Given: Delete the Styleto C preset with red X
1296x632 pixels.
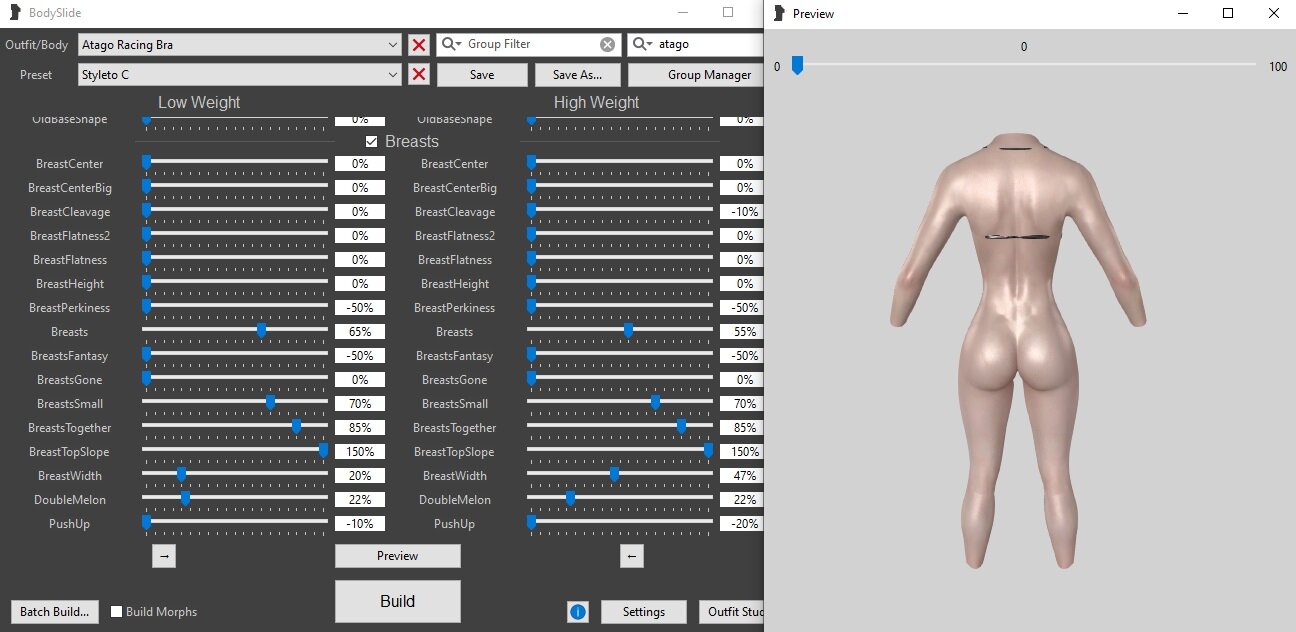Looking at the screenshot, I should (419, 75).
